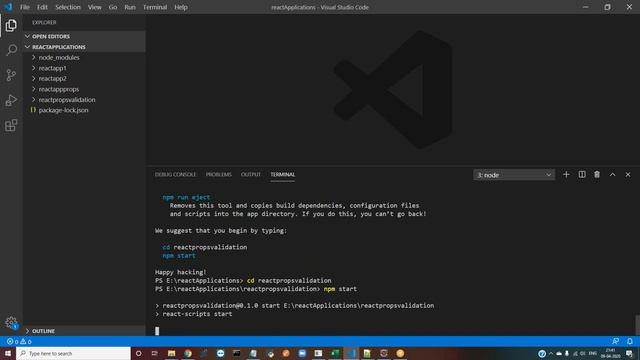
Task: Switch to the Problems tab
Action: pyautogui.click(x=219, y=175)
